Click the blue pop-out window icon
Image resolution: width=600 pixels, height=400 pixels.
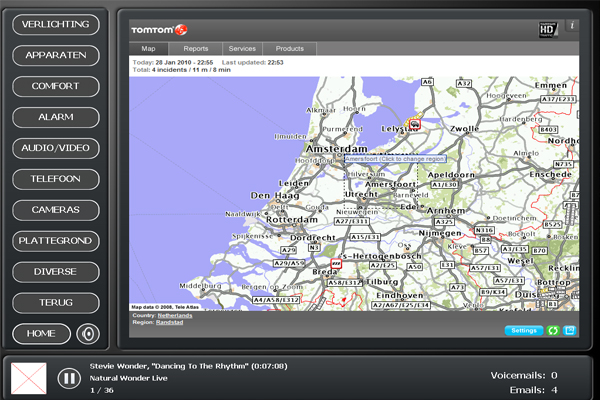[x=570, y=330]
